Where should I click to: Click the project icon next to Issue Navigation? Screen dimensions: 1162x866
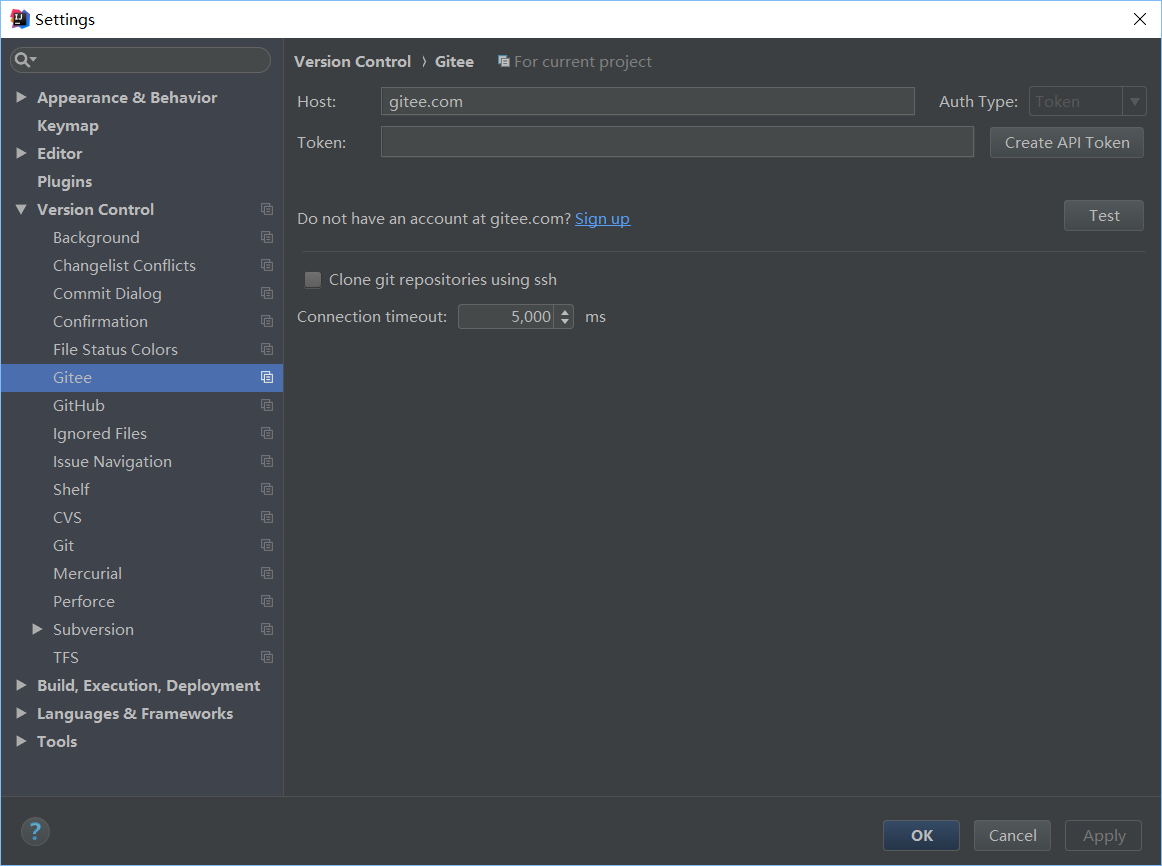(267, 462)
